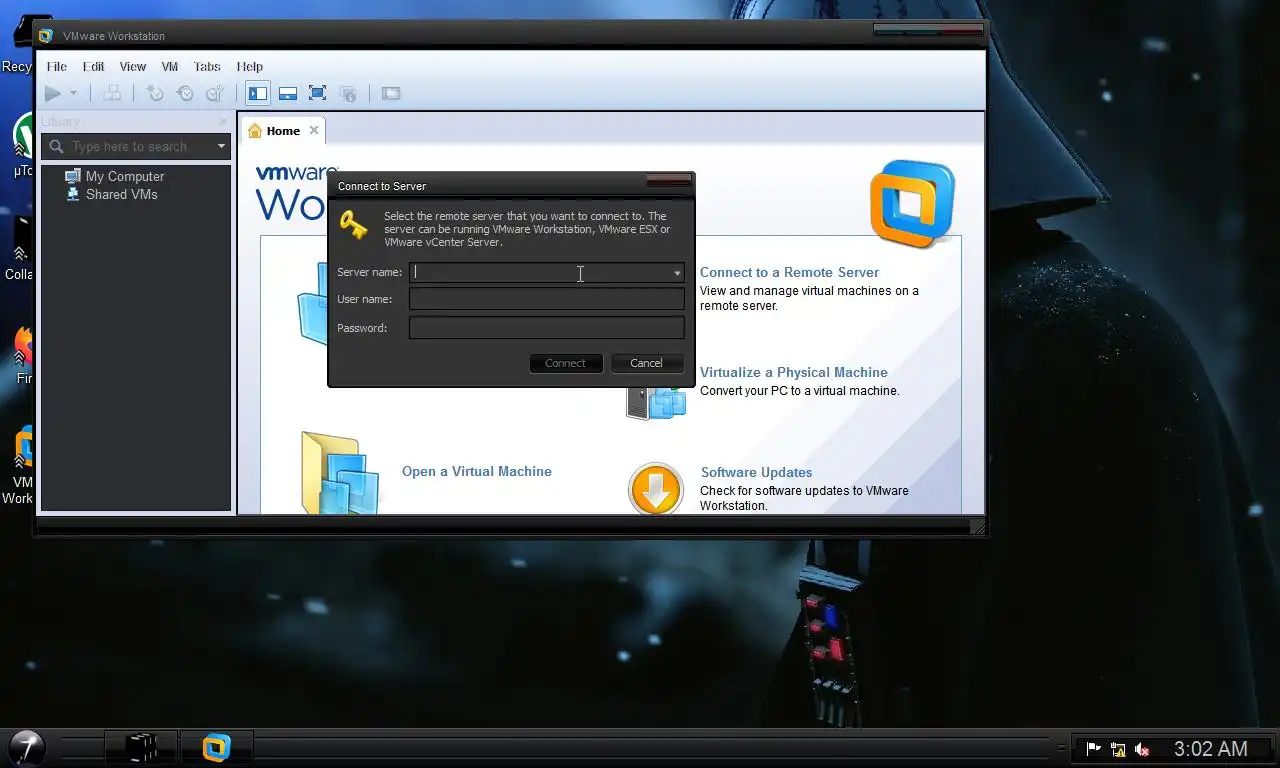1280x768 pixels.
Task: Click the Virtualize a Physical Machine link
Action: click(x=794, y=372)
